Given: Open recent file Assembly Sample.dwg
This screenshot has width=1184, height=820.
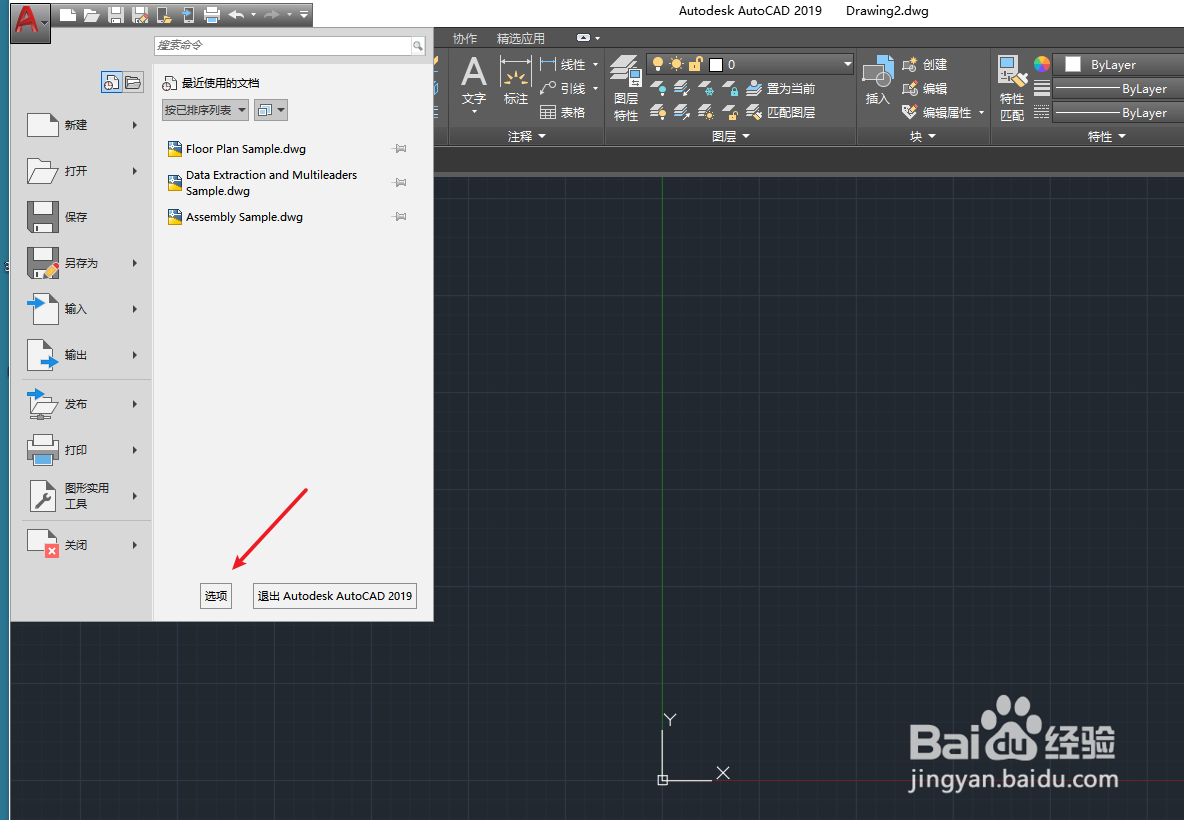Looking at the screenshot, I should [x=245, y=217].
